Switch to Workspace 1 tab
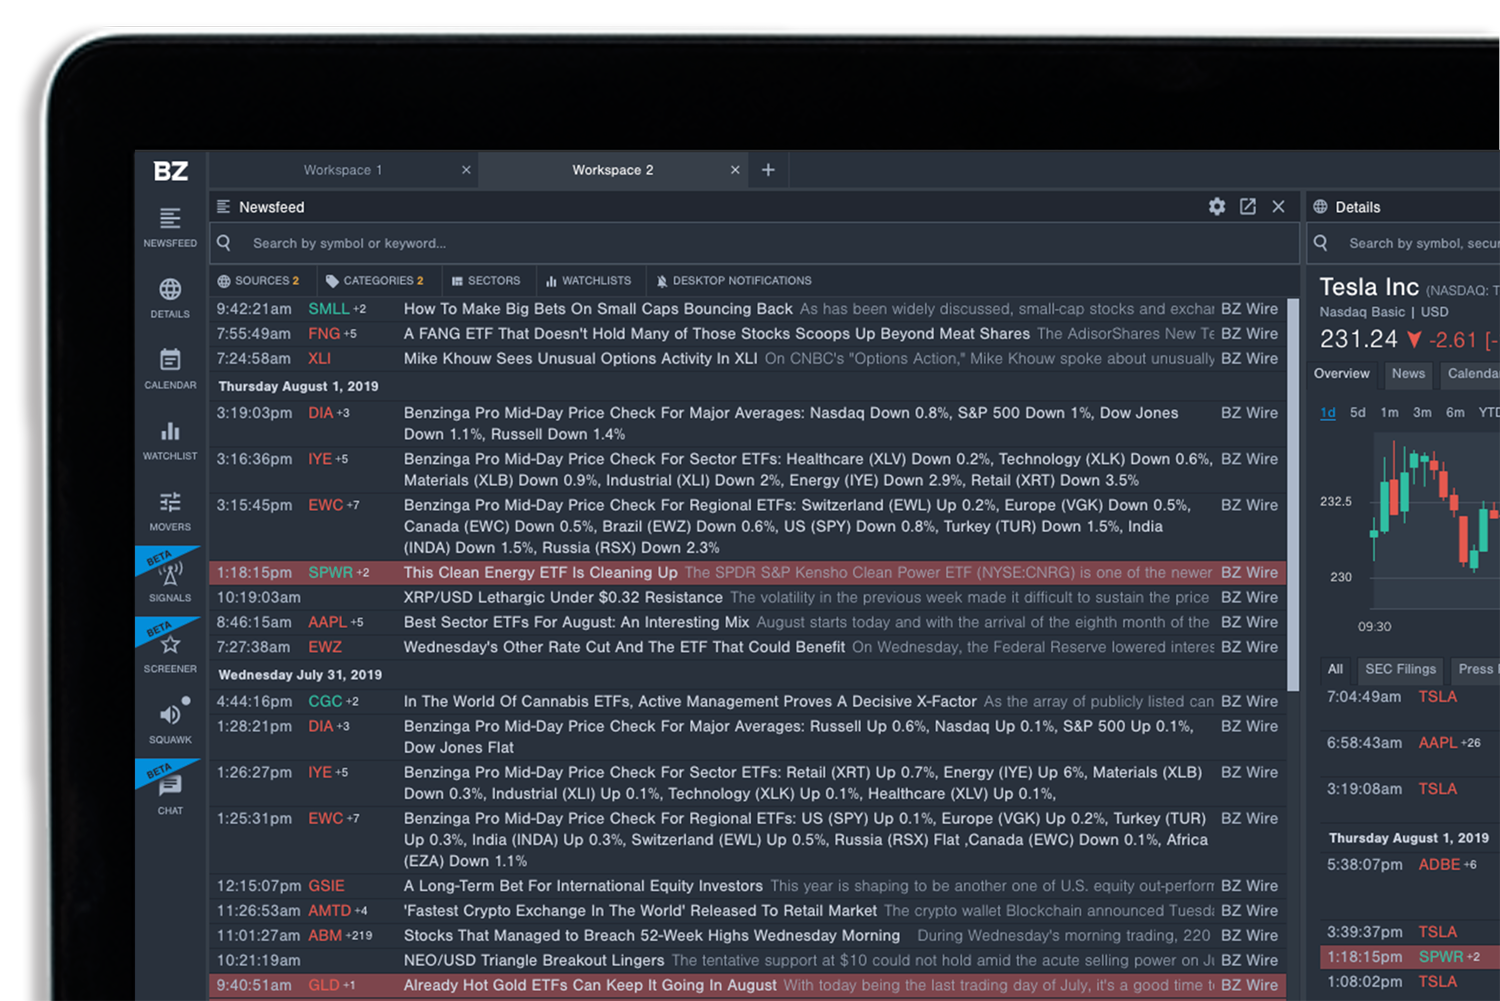This screenshot has height=1001, width=1500. [343, 170]
